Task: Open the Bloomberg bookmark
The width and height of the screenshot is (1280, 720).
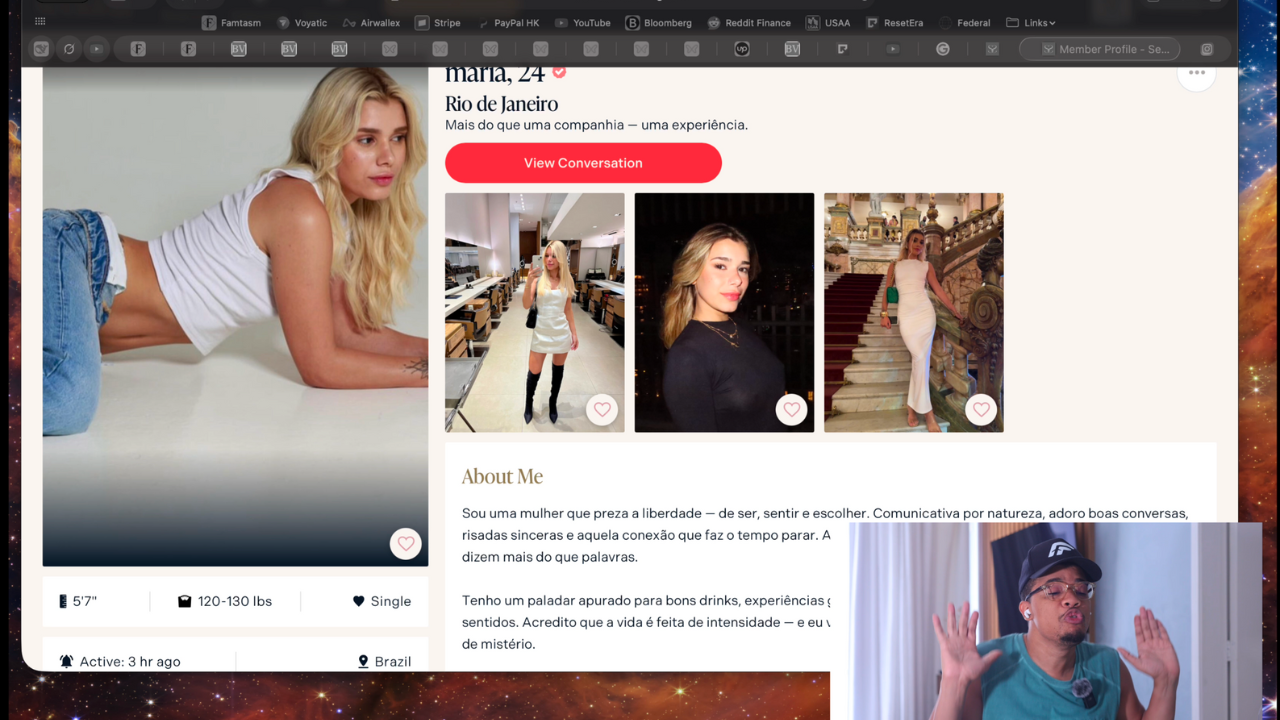Action: click(x=658, y=23)
